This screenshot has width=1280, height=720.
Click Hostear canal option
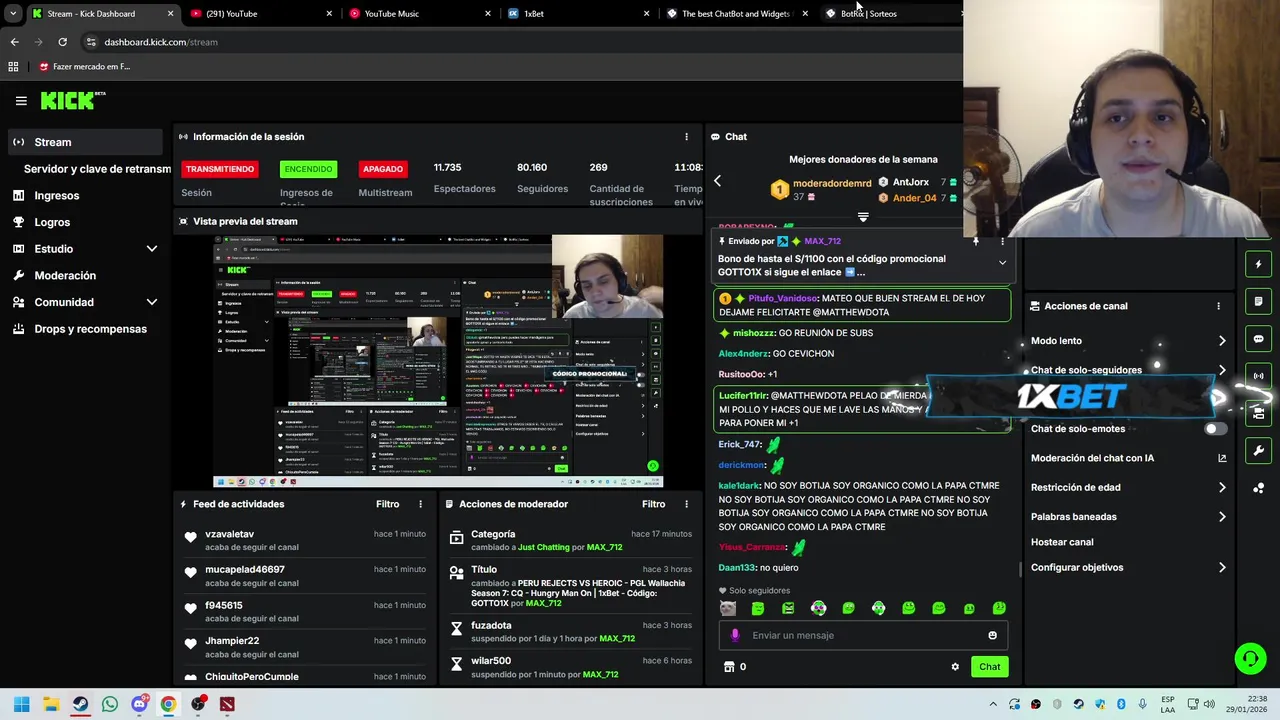1062,542
